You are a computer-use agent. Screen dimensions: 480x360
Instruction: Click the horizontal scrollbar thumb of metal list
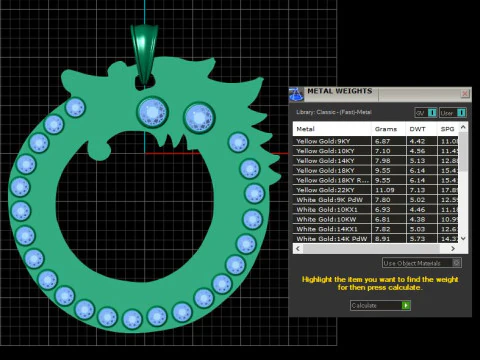371,249
